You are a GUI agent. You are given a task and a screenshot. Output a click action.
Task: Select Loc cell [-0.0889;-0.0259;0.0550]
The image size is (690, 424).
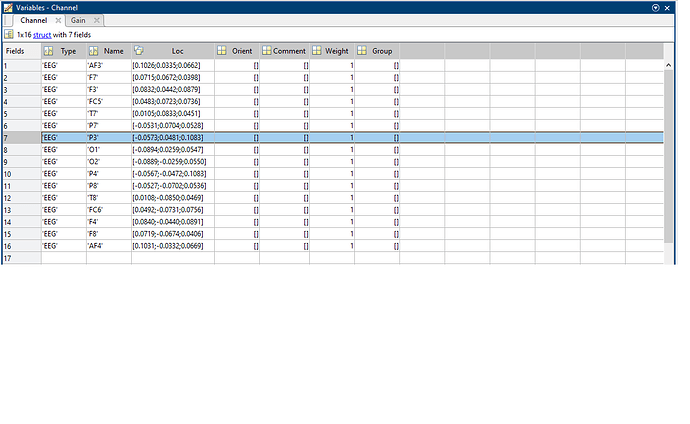click(x=173, y=162)
